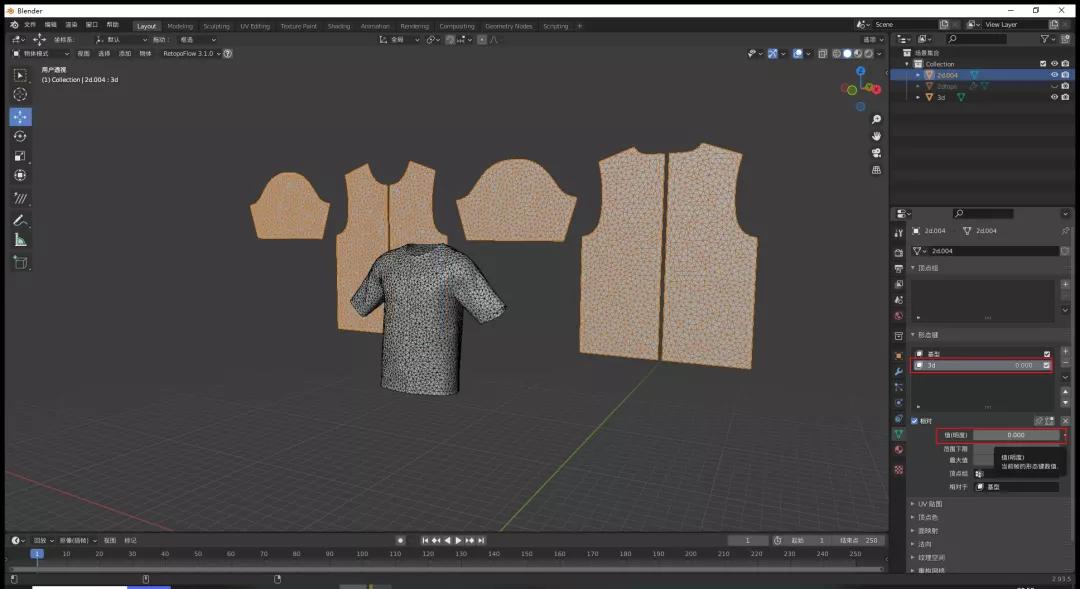The height and width of the screenshot is (589, 1080).
Task: Hide the 3d object in the outliner
Action: (x=1053, y=97)
